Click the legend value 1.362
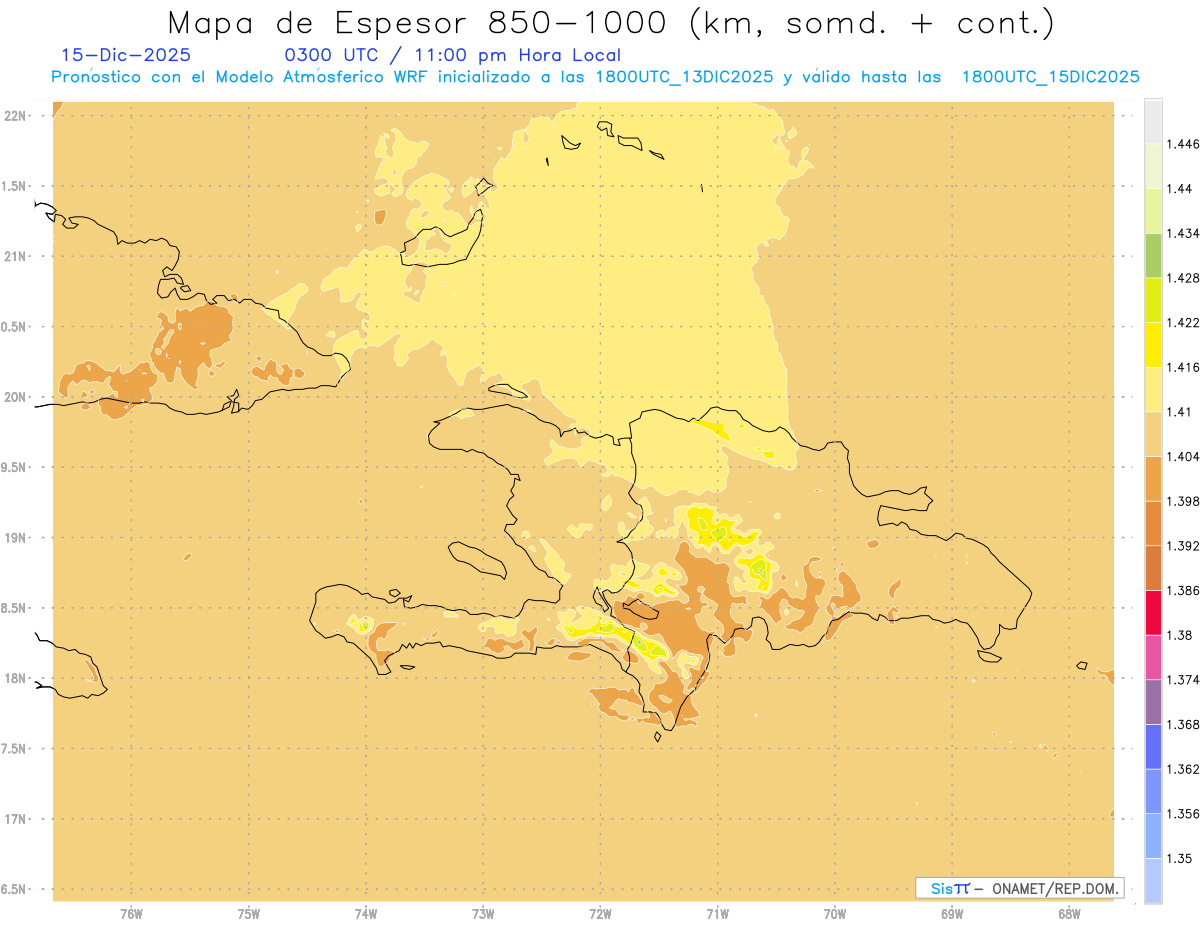 point(1182,769)
